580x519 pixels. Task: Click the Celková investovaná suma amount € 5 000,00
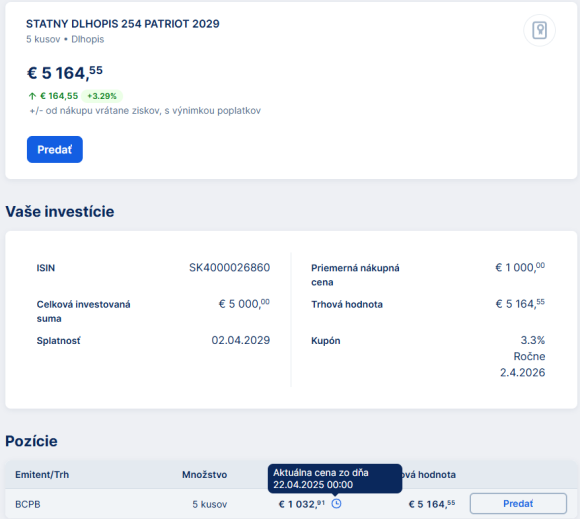244,304
